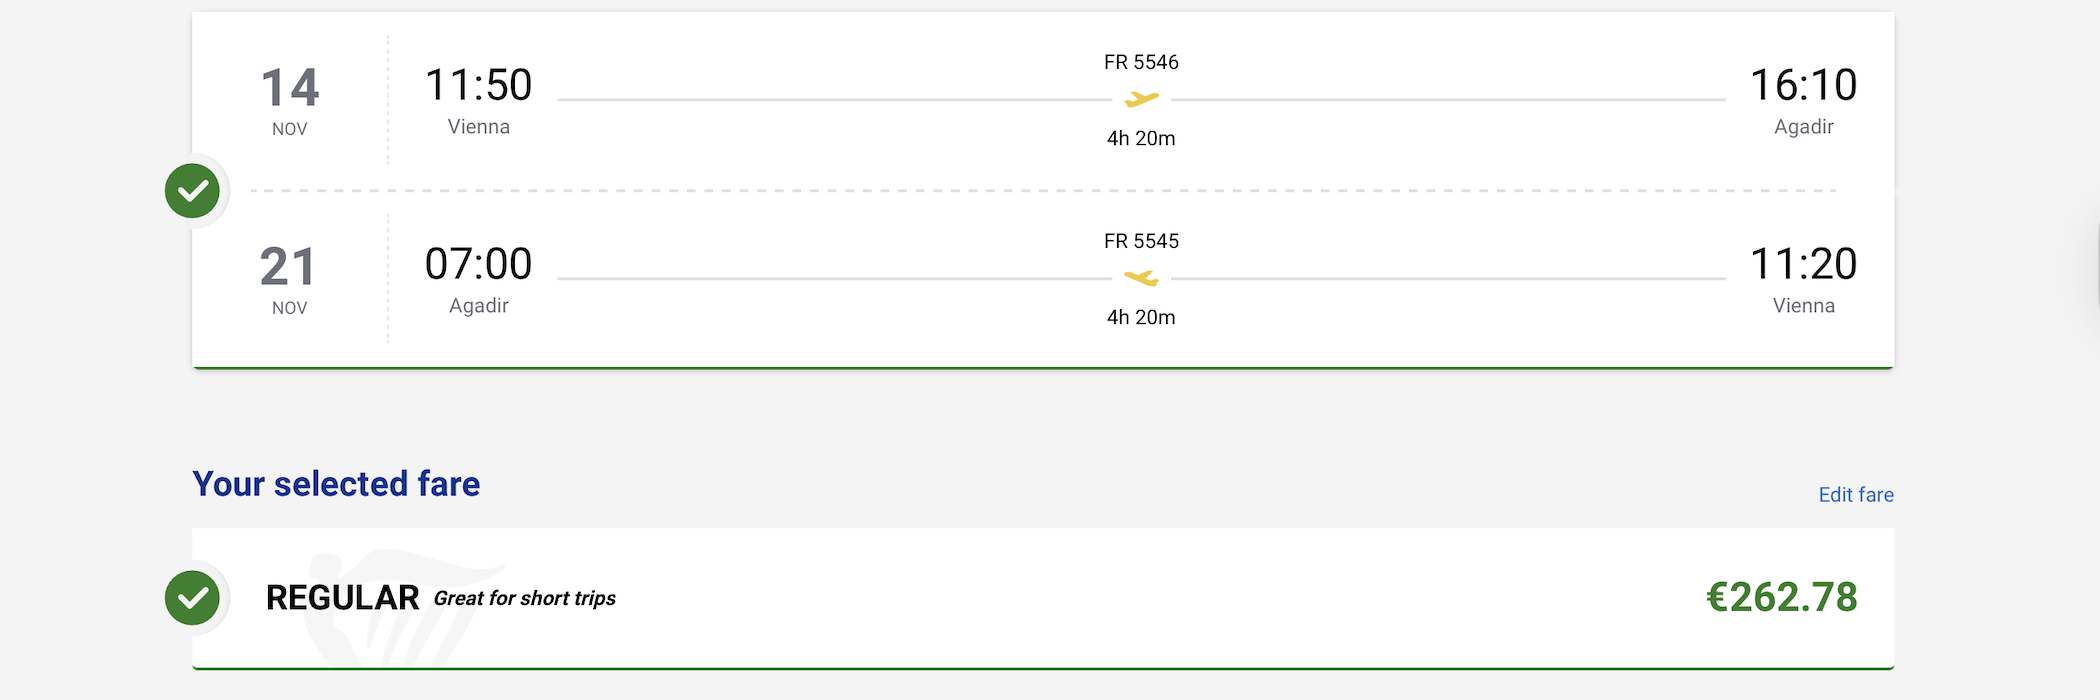Click the return yellow plane icon
Image resolution: width=2100 pixels, height=700 pixels.
(x=1141, y=278)
